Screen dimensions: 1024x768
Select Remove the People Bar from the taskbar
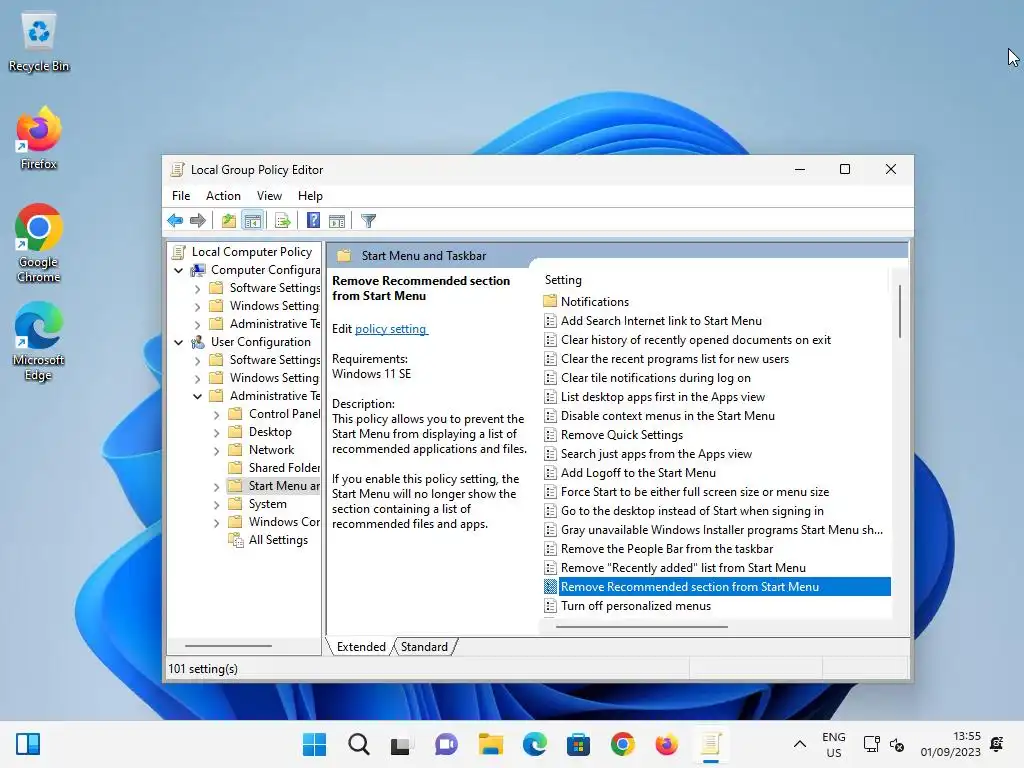667,549
